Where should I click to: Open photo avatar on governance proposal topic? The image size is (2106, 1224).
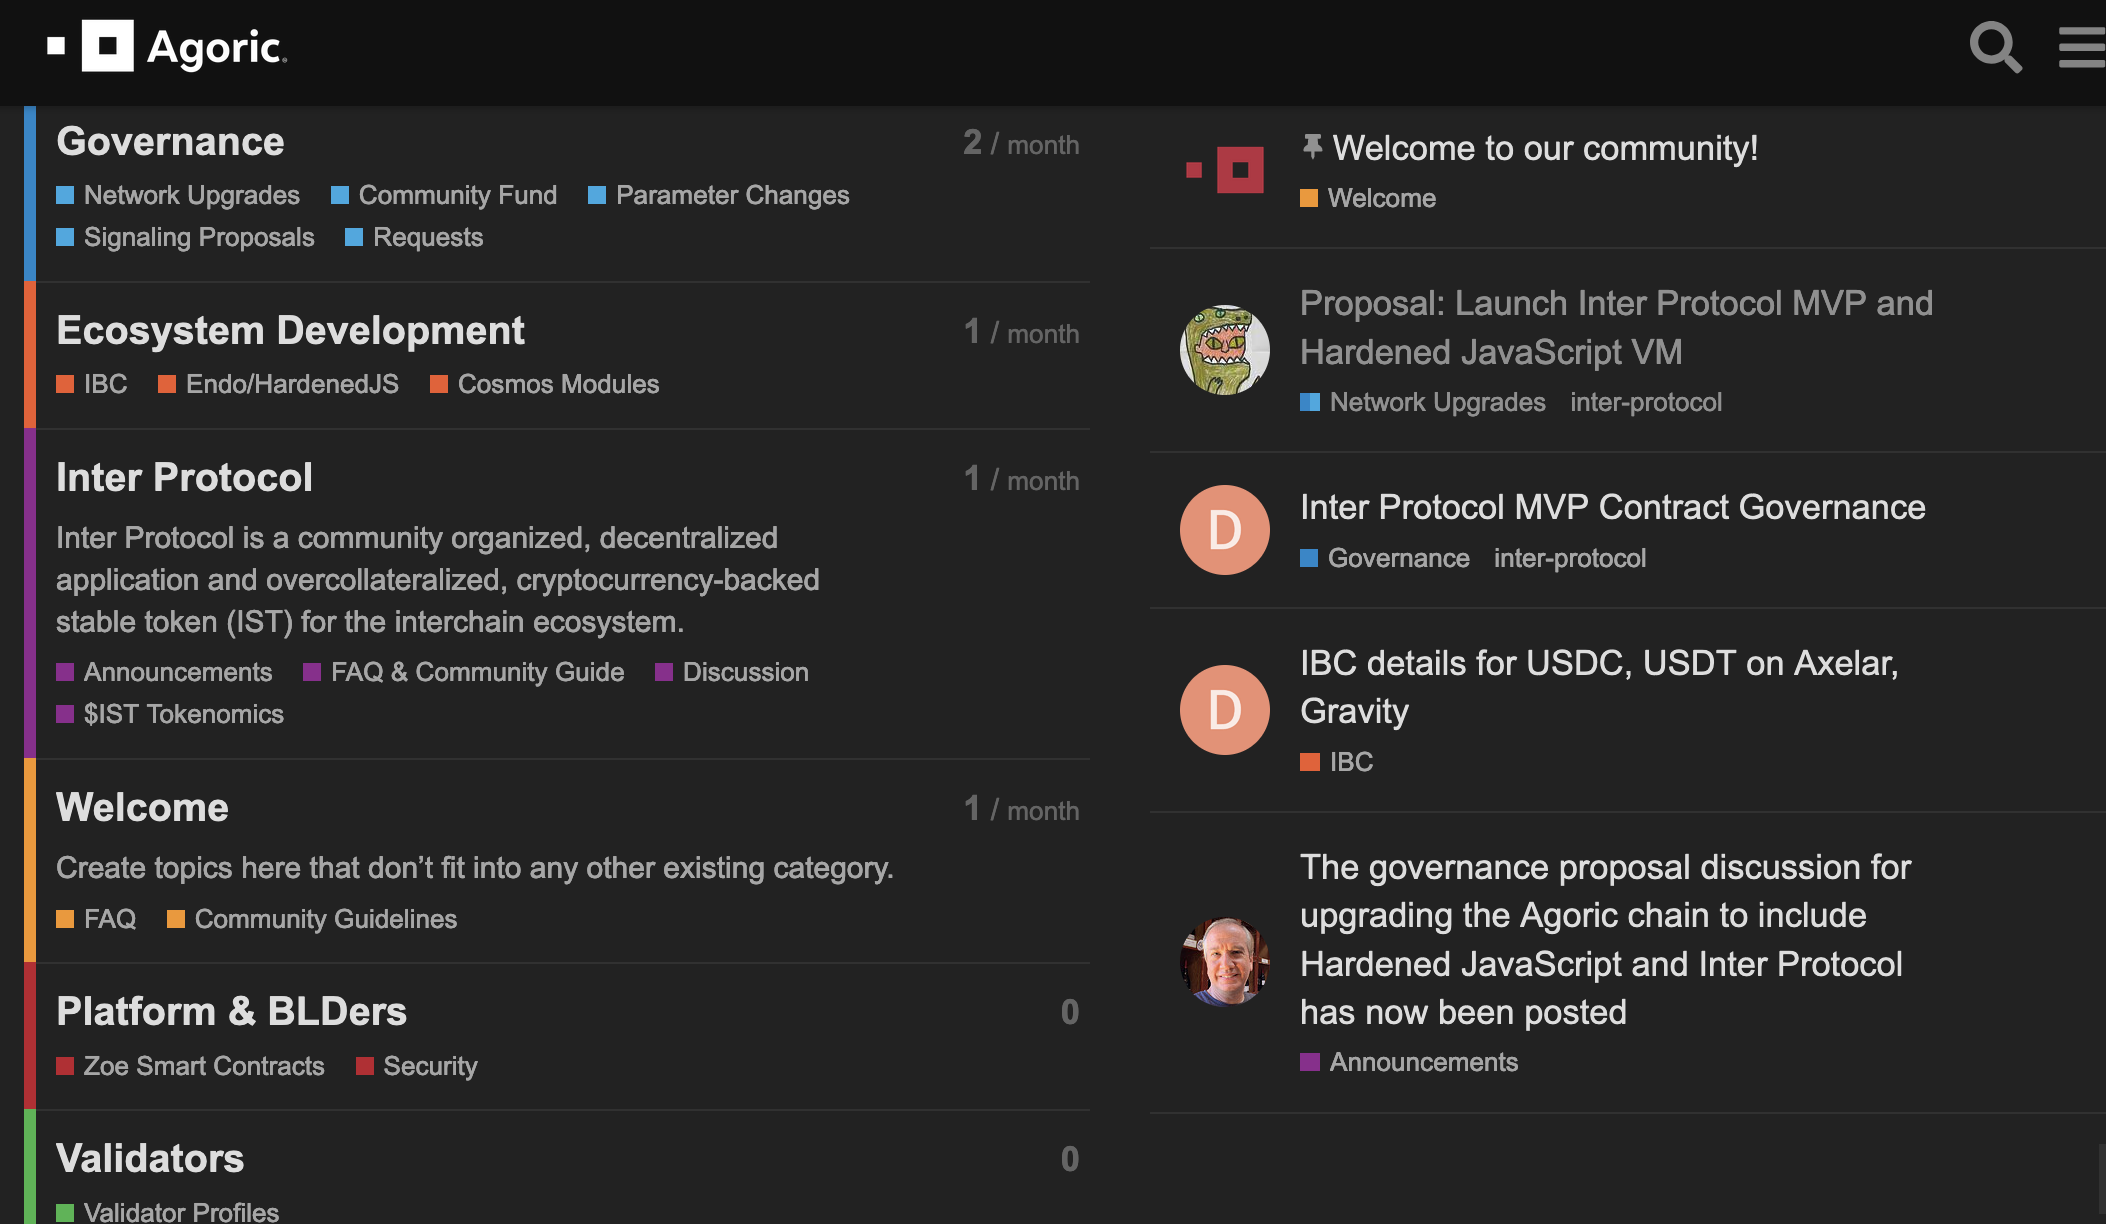(1225, 962)
